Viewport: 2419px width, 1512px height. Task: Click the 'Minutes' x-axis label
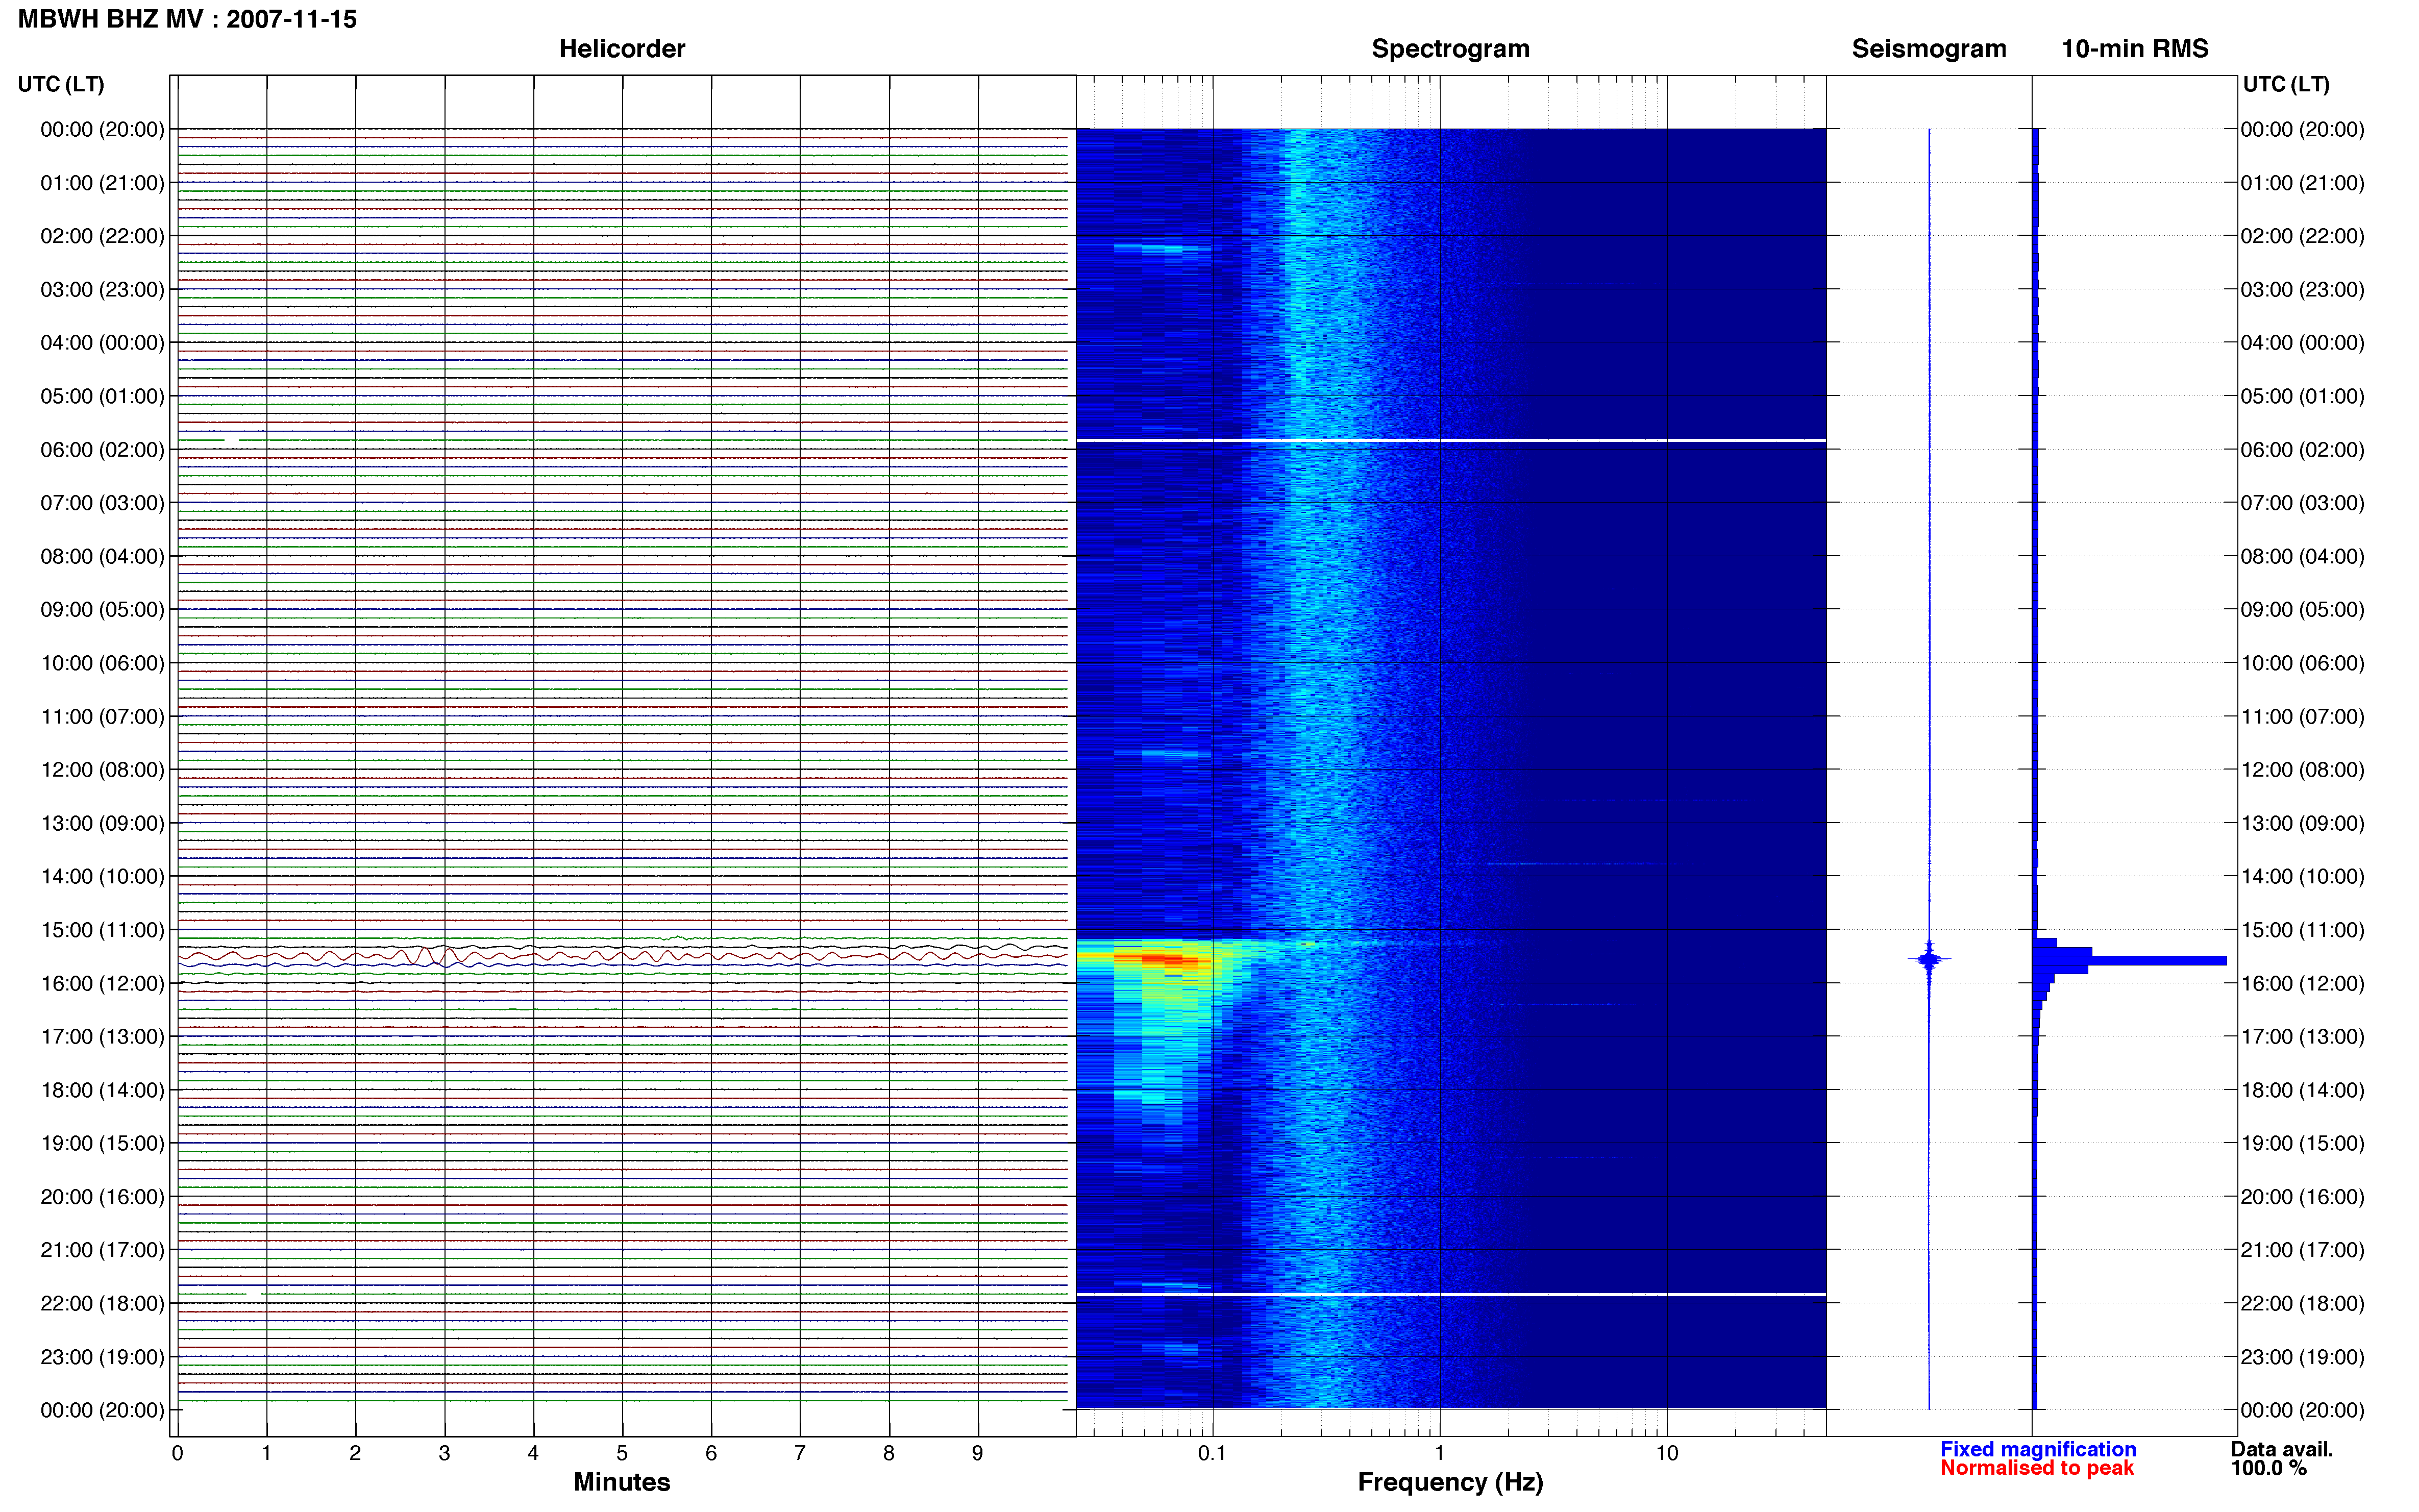coord(622,1482)
